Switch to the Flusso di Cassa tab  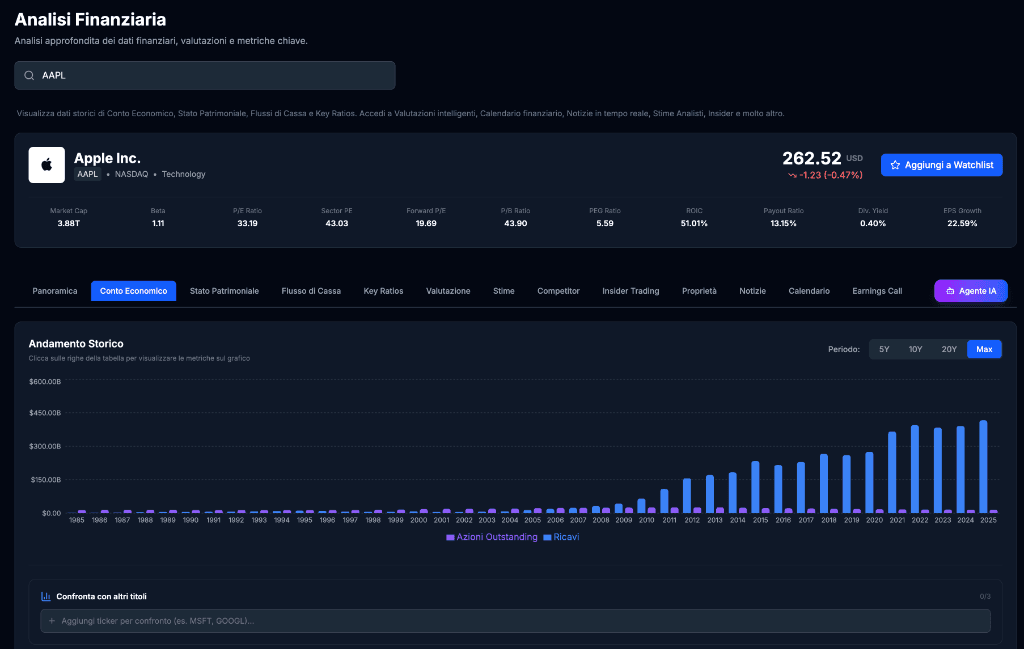(311, 291)
